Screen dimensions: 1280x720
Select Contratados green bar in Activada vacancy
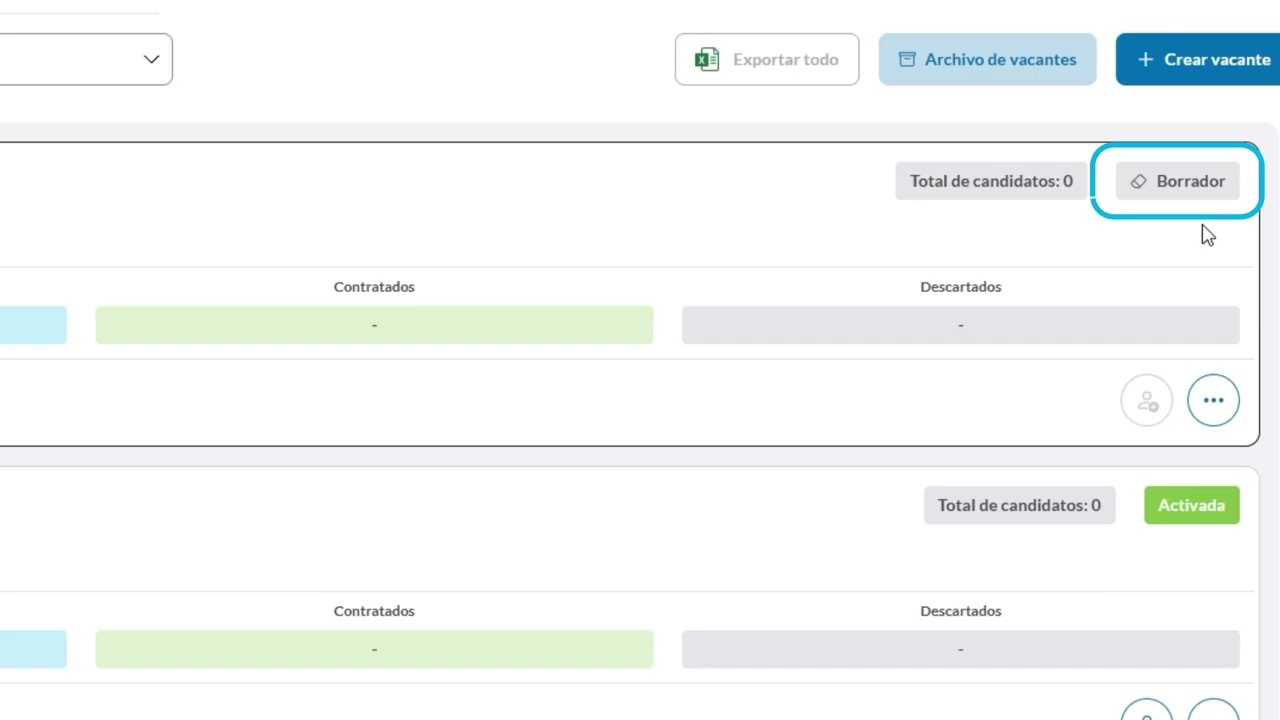click(374, 649)
